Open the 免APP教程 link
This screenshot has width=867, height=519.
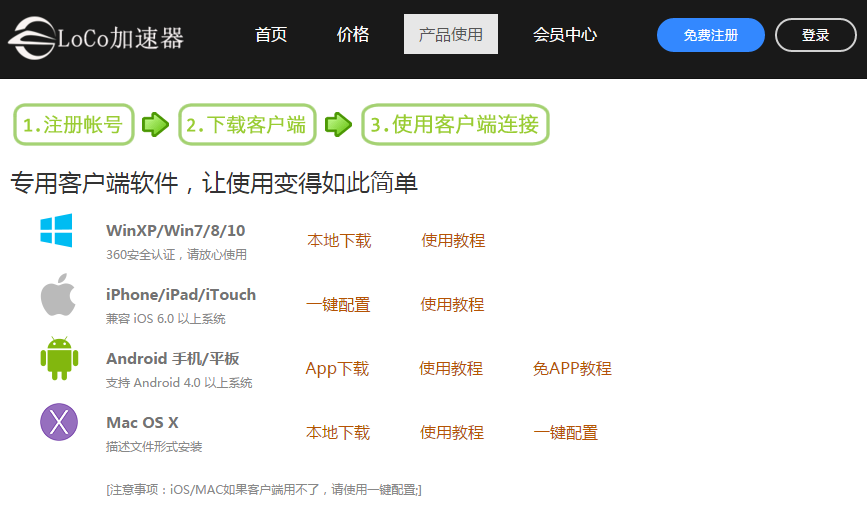coord(572,369)
